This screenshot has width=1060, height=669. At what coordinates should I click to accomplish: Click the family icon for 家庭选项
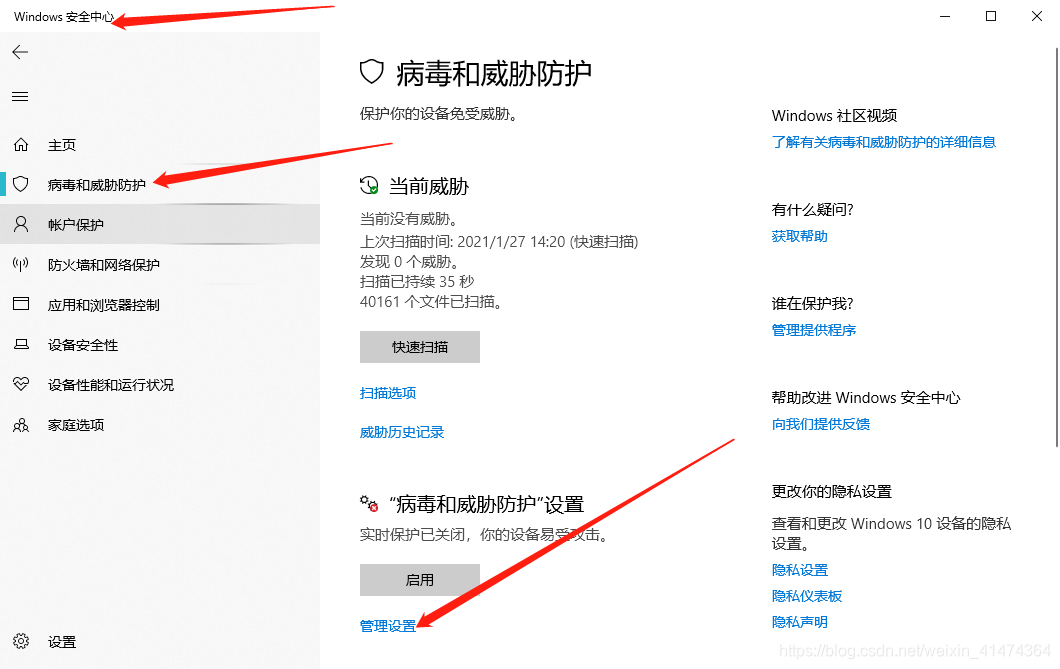(21, 425)
